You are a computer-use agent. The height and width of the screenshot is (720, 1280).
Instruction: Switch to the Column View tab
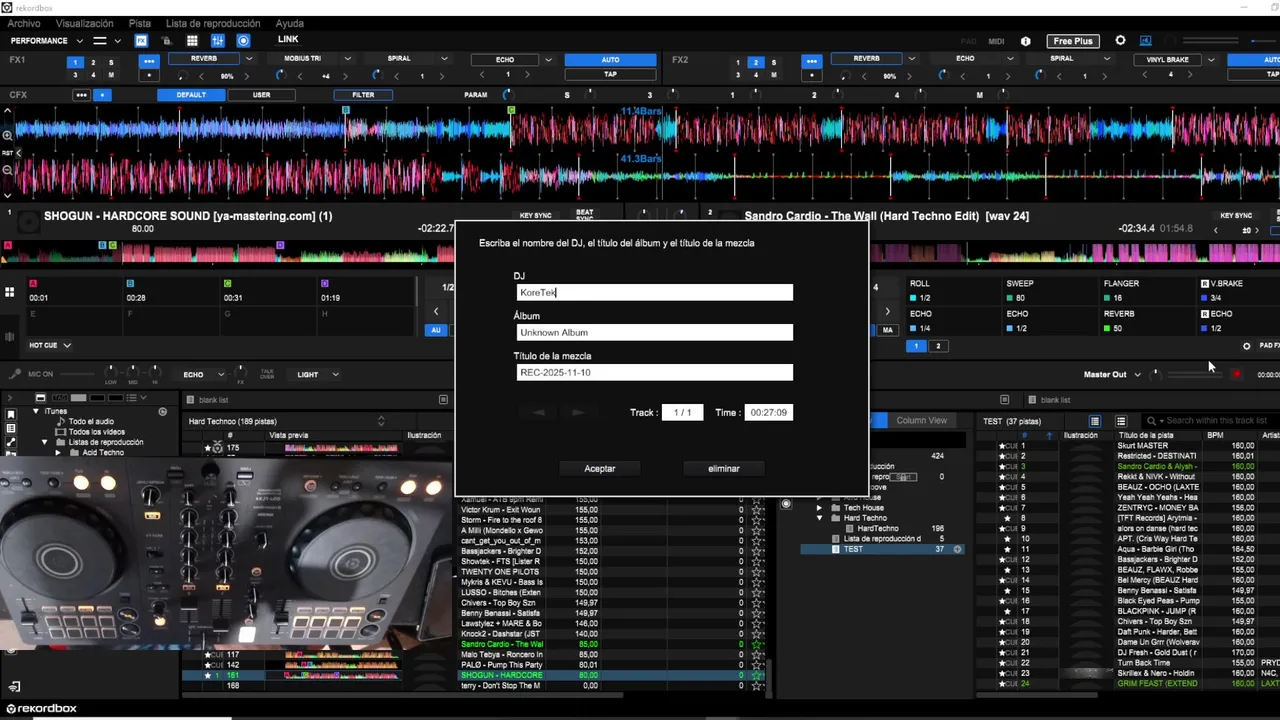(921, 421)
